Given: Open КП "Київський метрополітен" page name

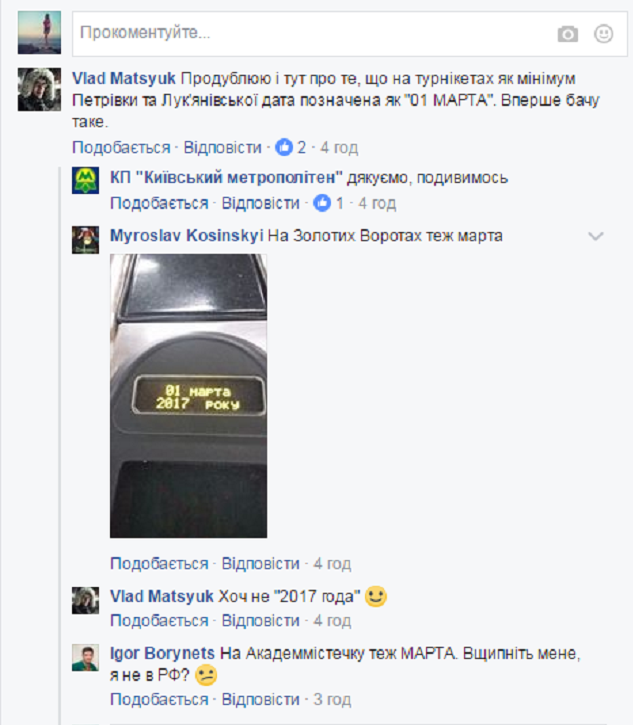Looking at the screenshot, I should pyautogui.click(x=226, y=178).
